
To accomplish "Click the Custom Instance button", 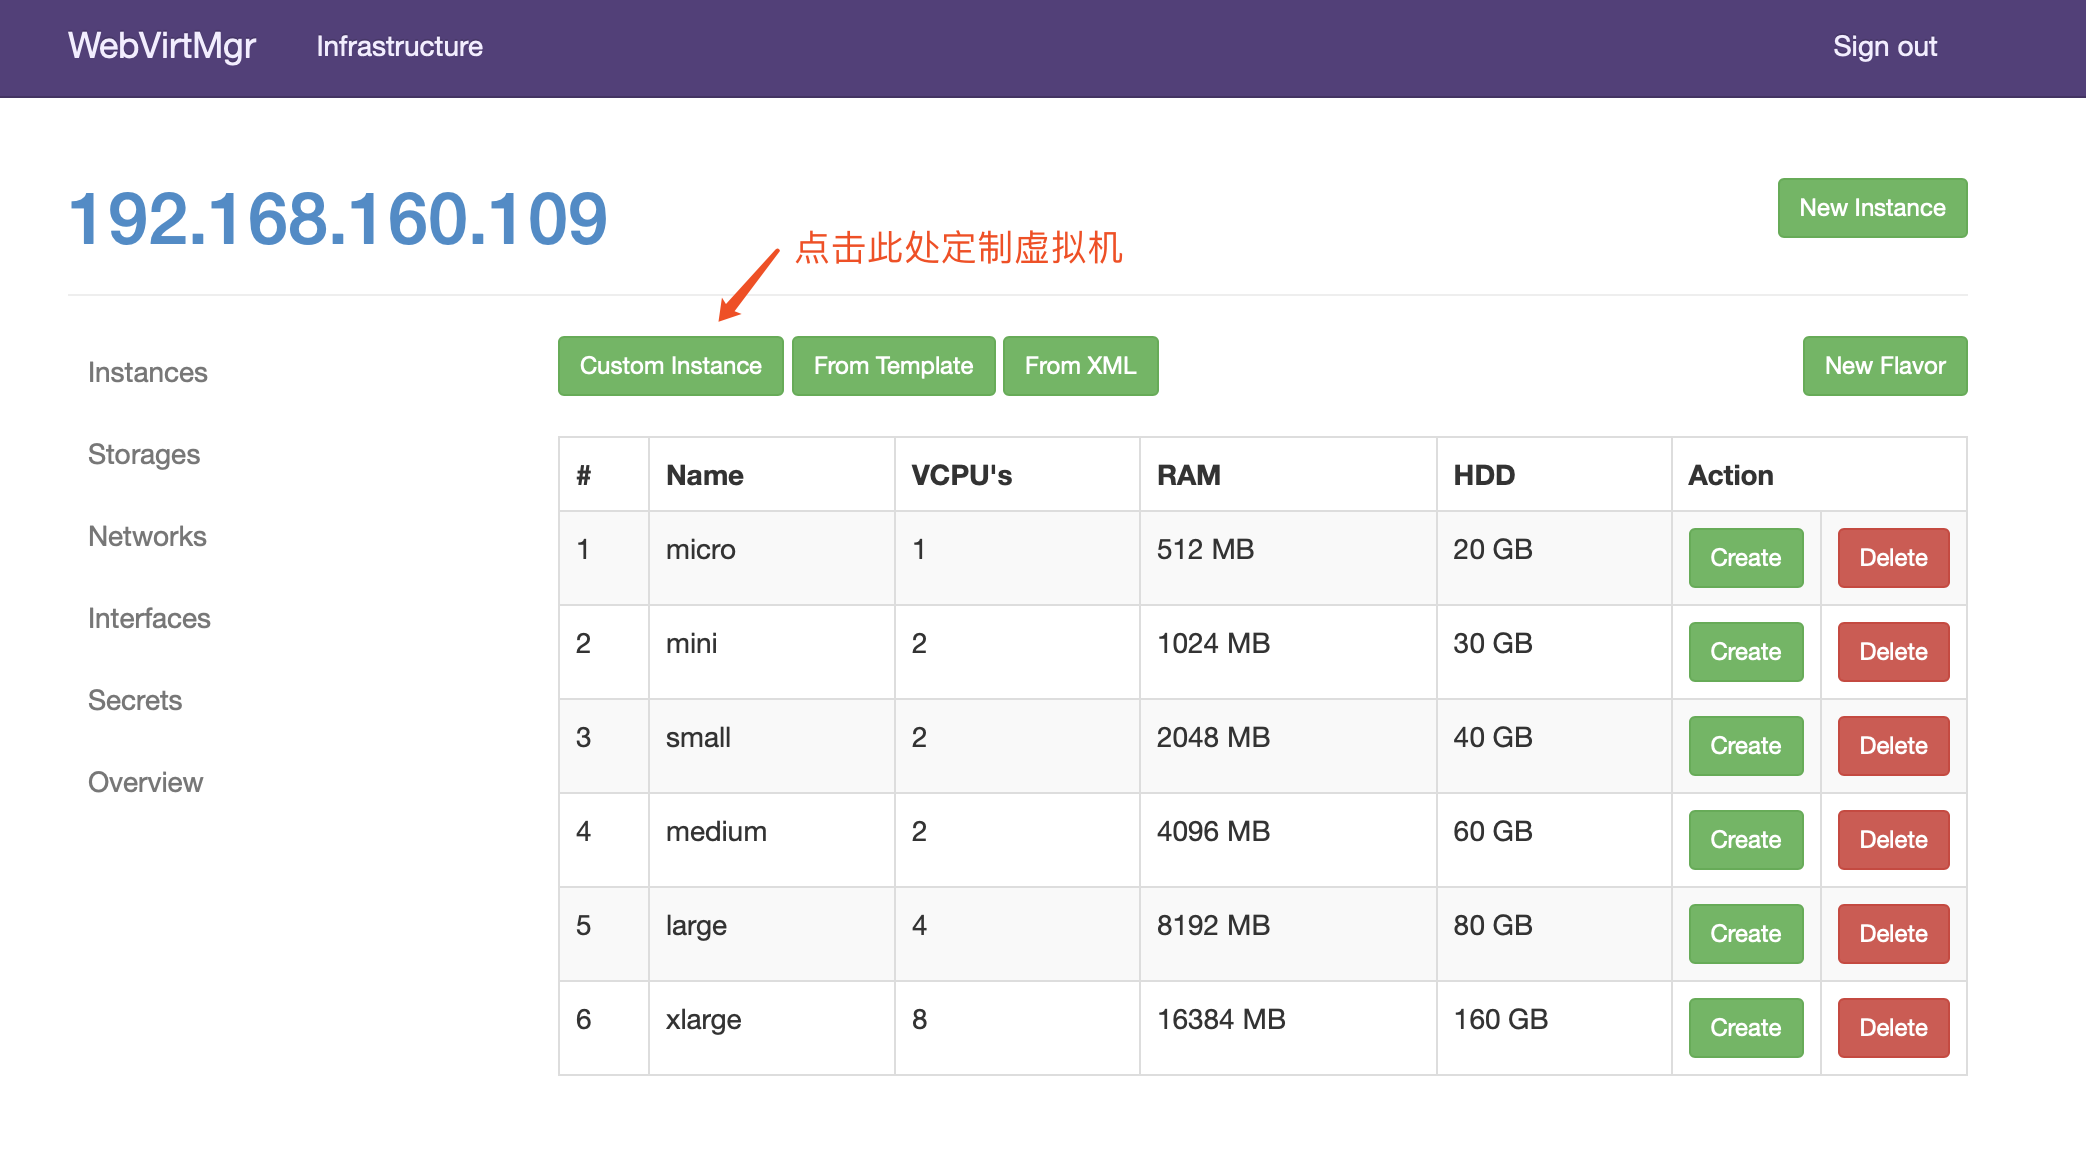I will (670, 366).
